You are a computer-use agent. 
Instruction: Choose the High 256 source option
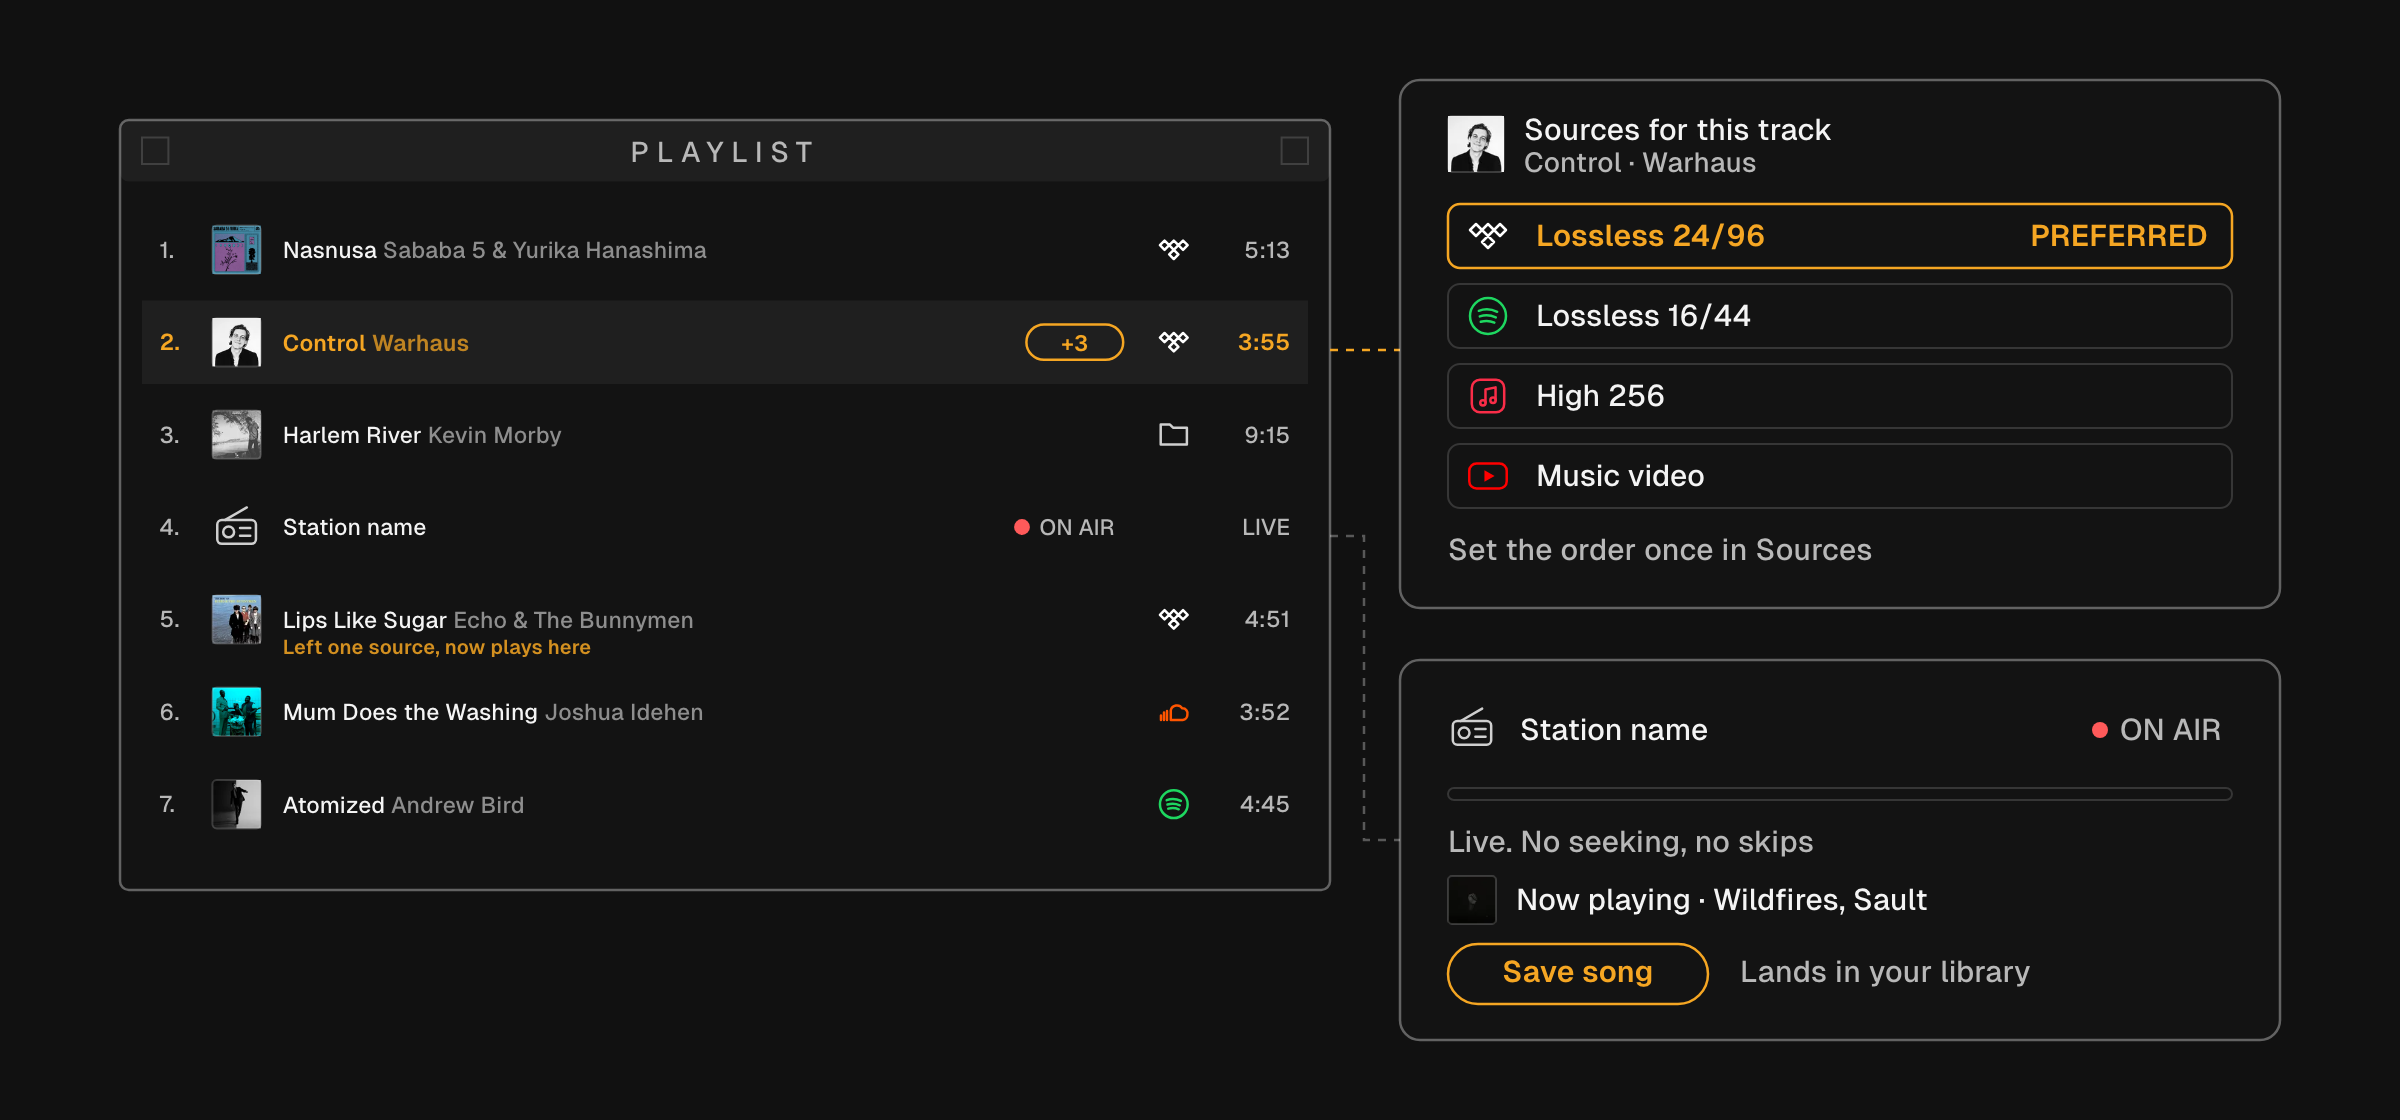tap(1839, 396)
